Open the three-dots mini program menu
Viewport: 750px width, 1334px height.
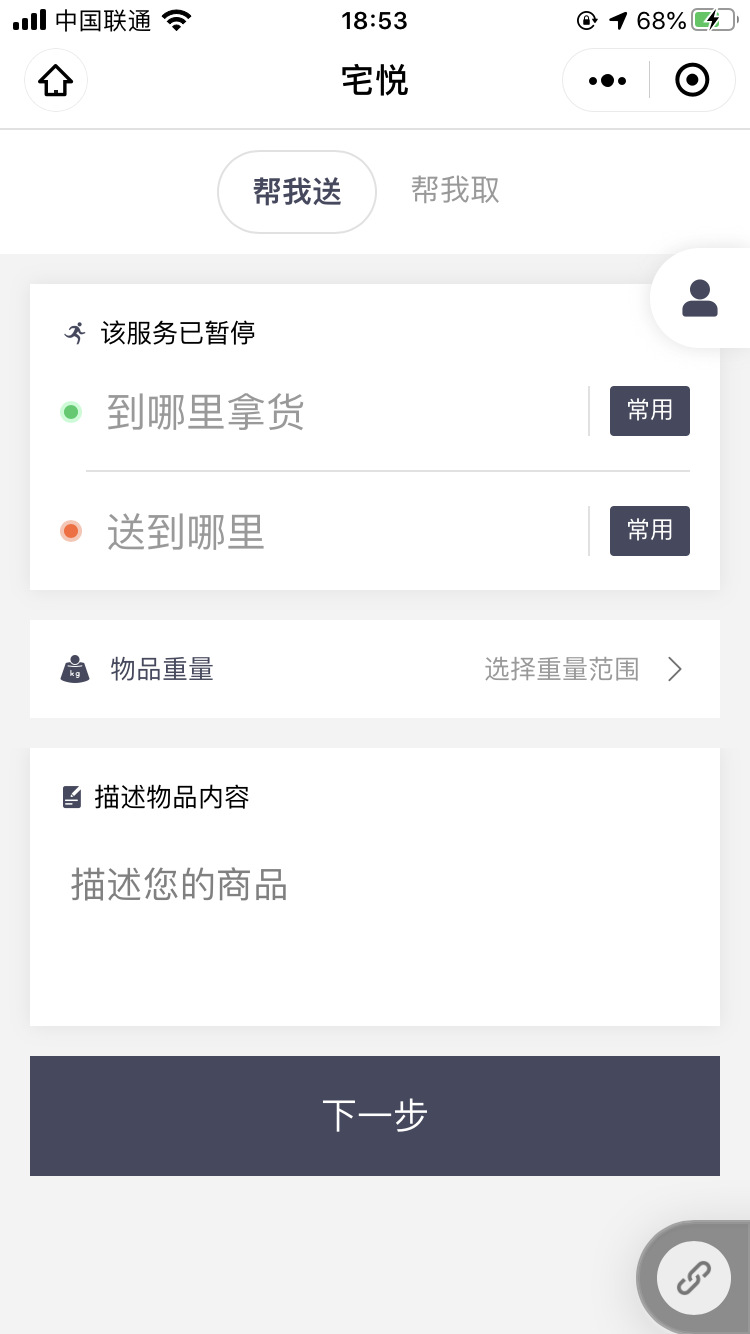607,80
